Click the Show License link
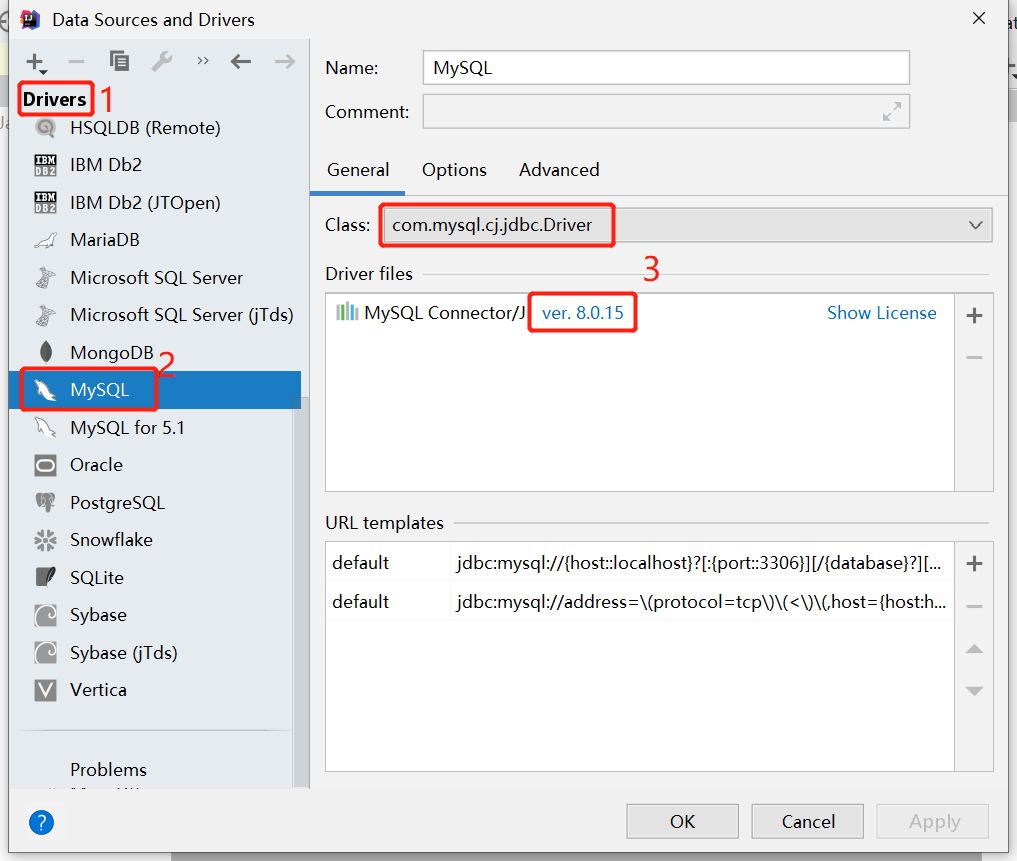Screen dimensions: 1017x861 (x=881, y=313)
